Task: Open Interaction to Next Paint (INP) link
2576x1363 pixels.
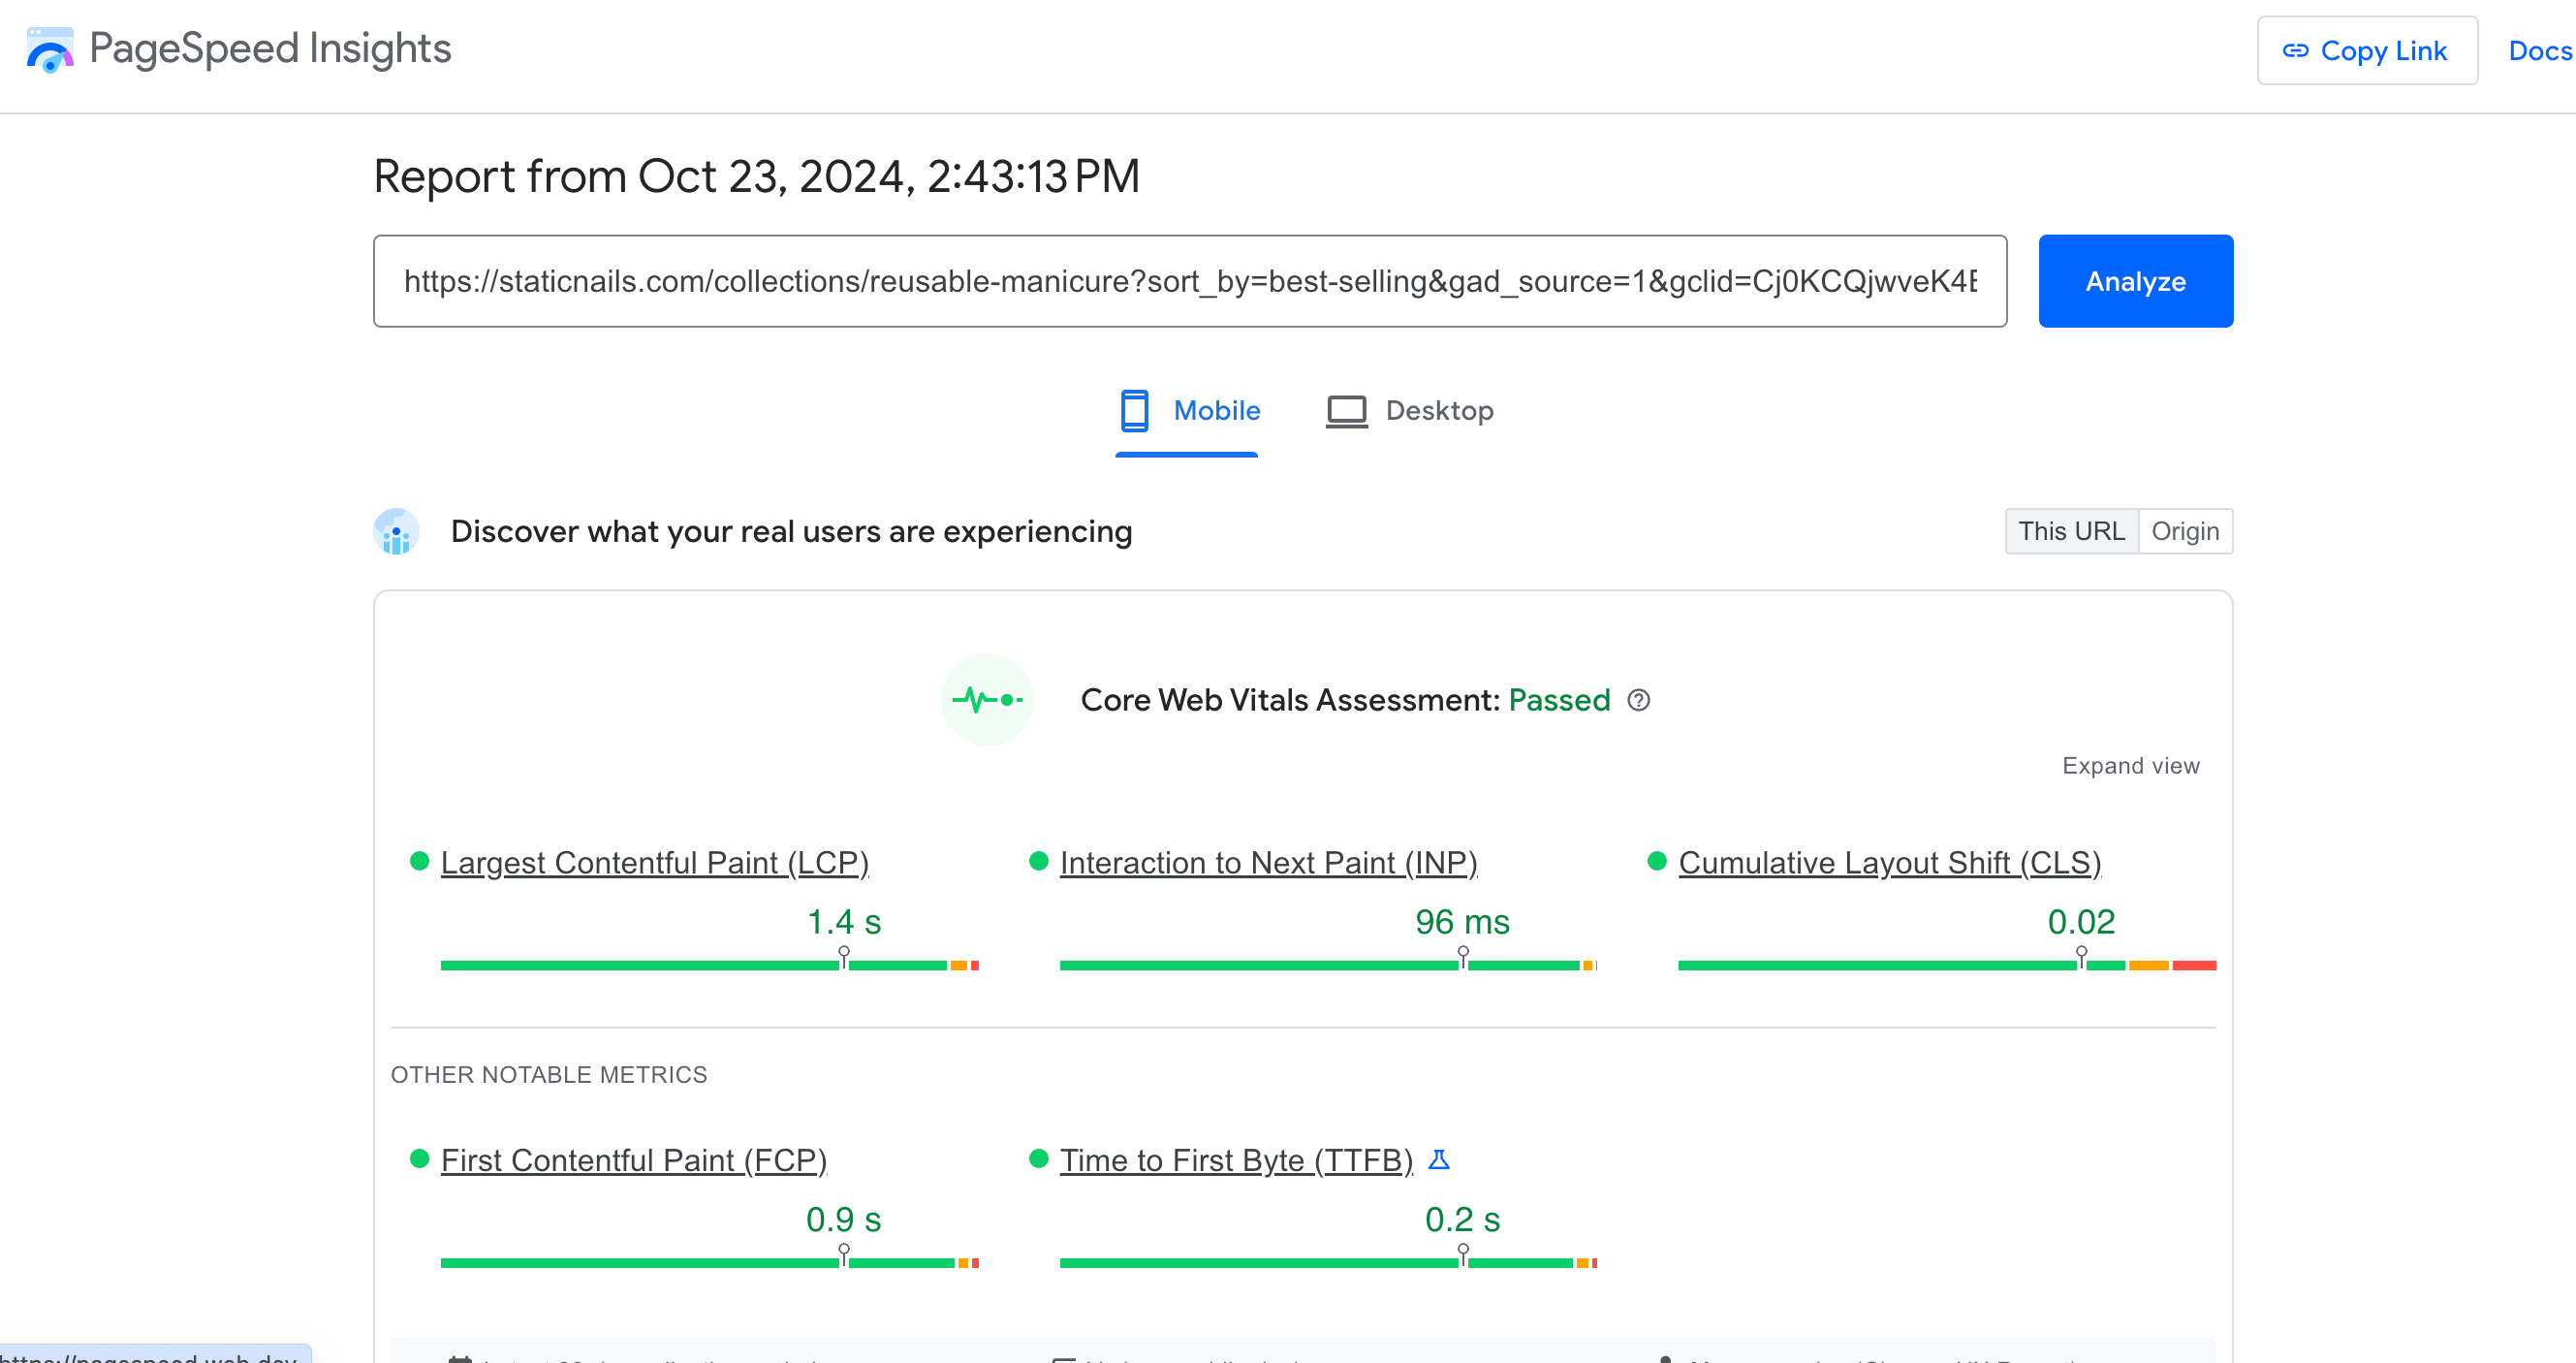Action: pyautogui.click(x=1268, y=862)
